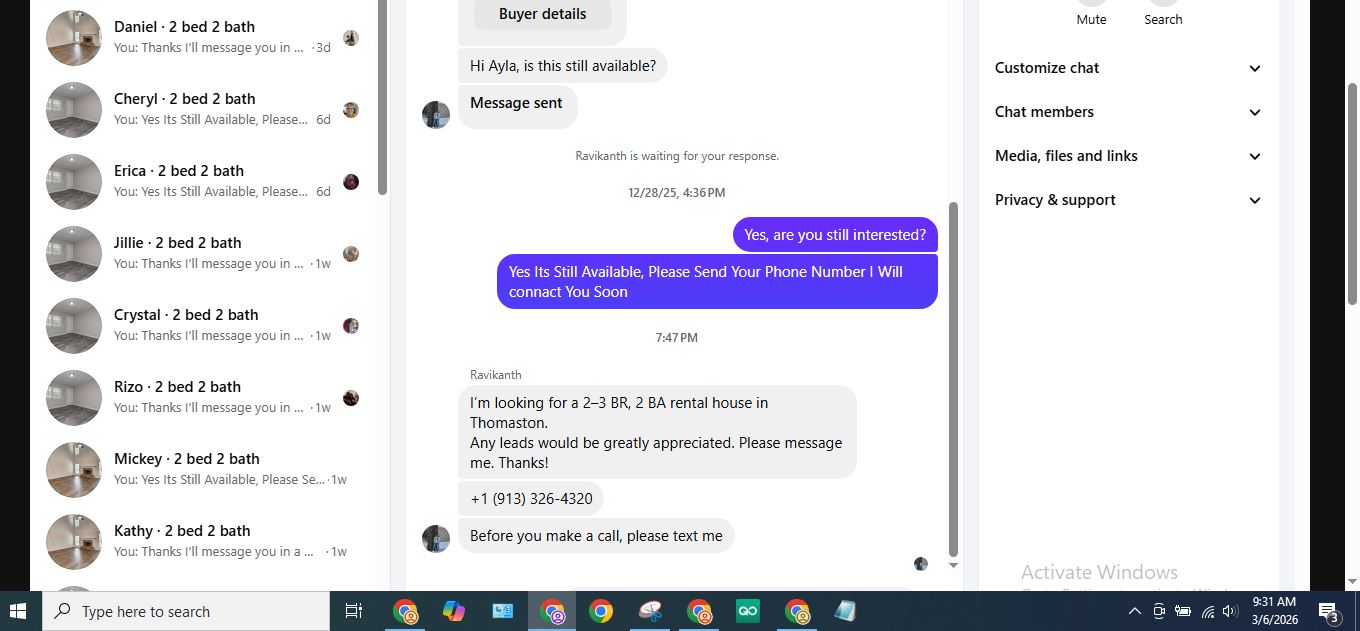Expand Media, files and links

[1128, 156]
